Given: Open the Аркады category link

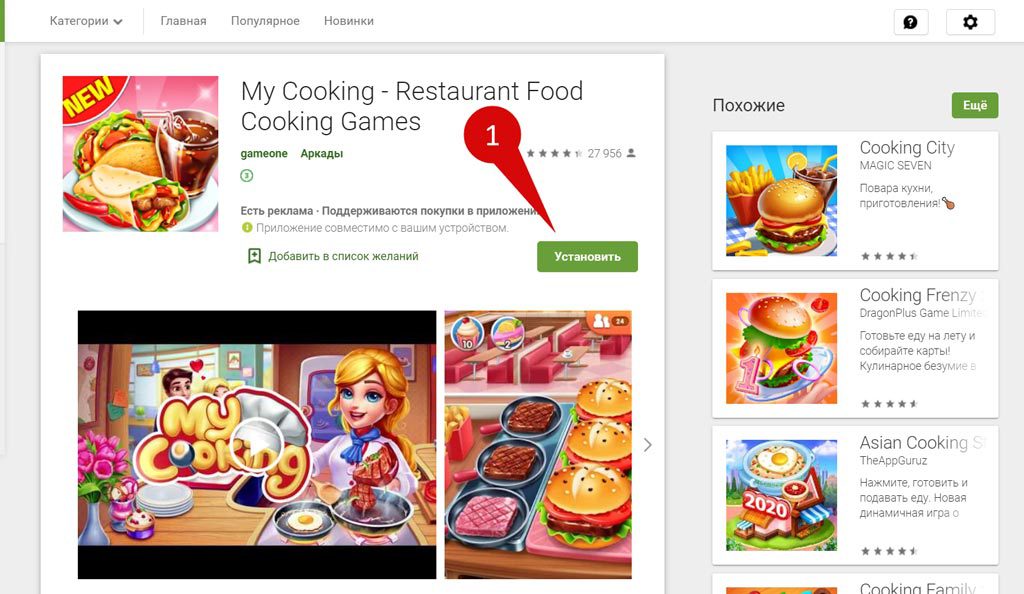Looking at the screenshot, I should [x=321, y=153].
